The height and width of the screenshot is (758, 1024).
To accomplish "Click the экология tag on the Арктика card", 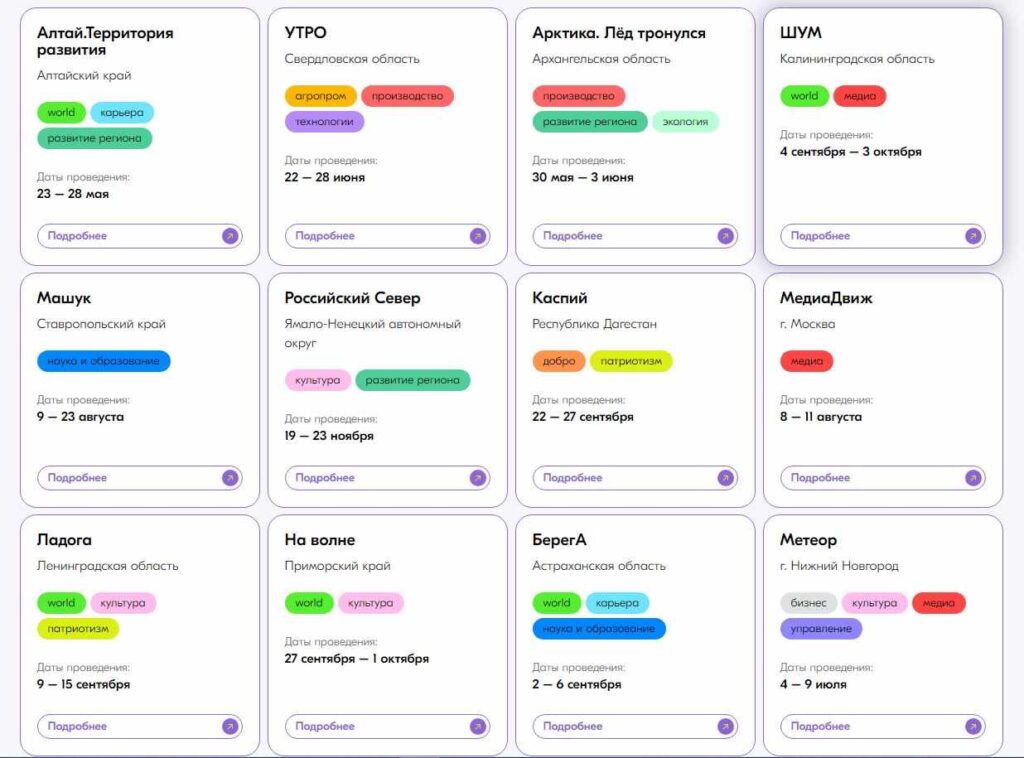I will (x=685, y=122).
